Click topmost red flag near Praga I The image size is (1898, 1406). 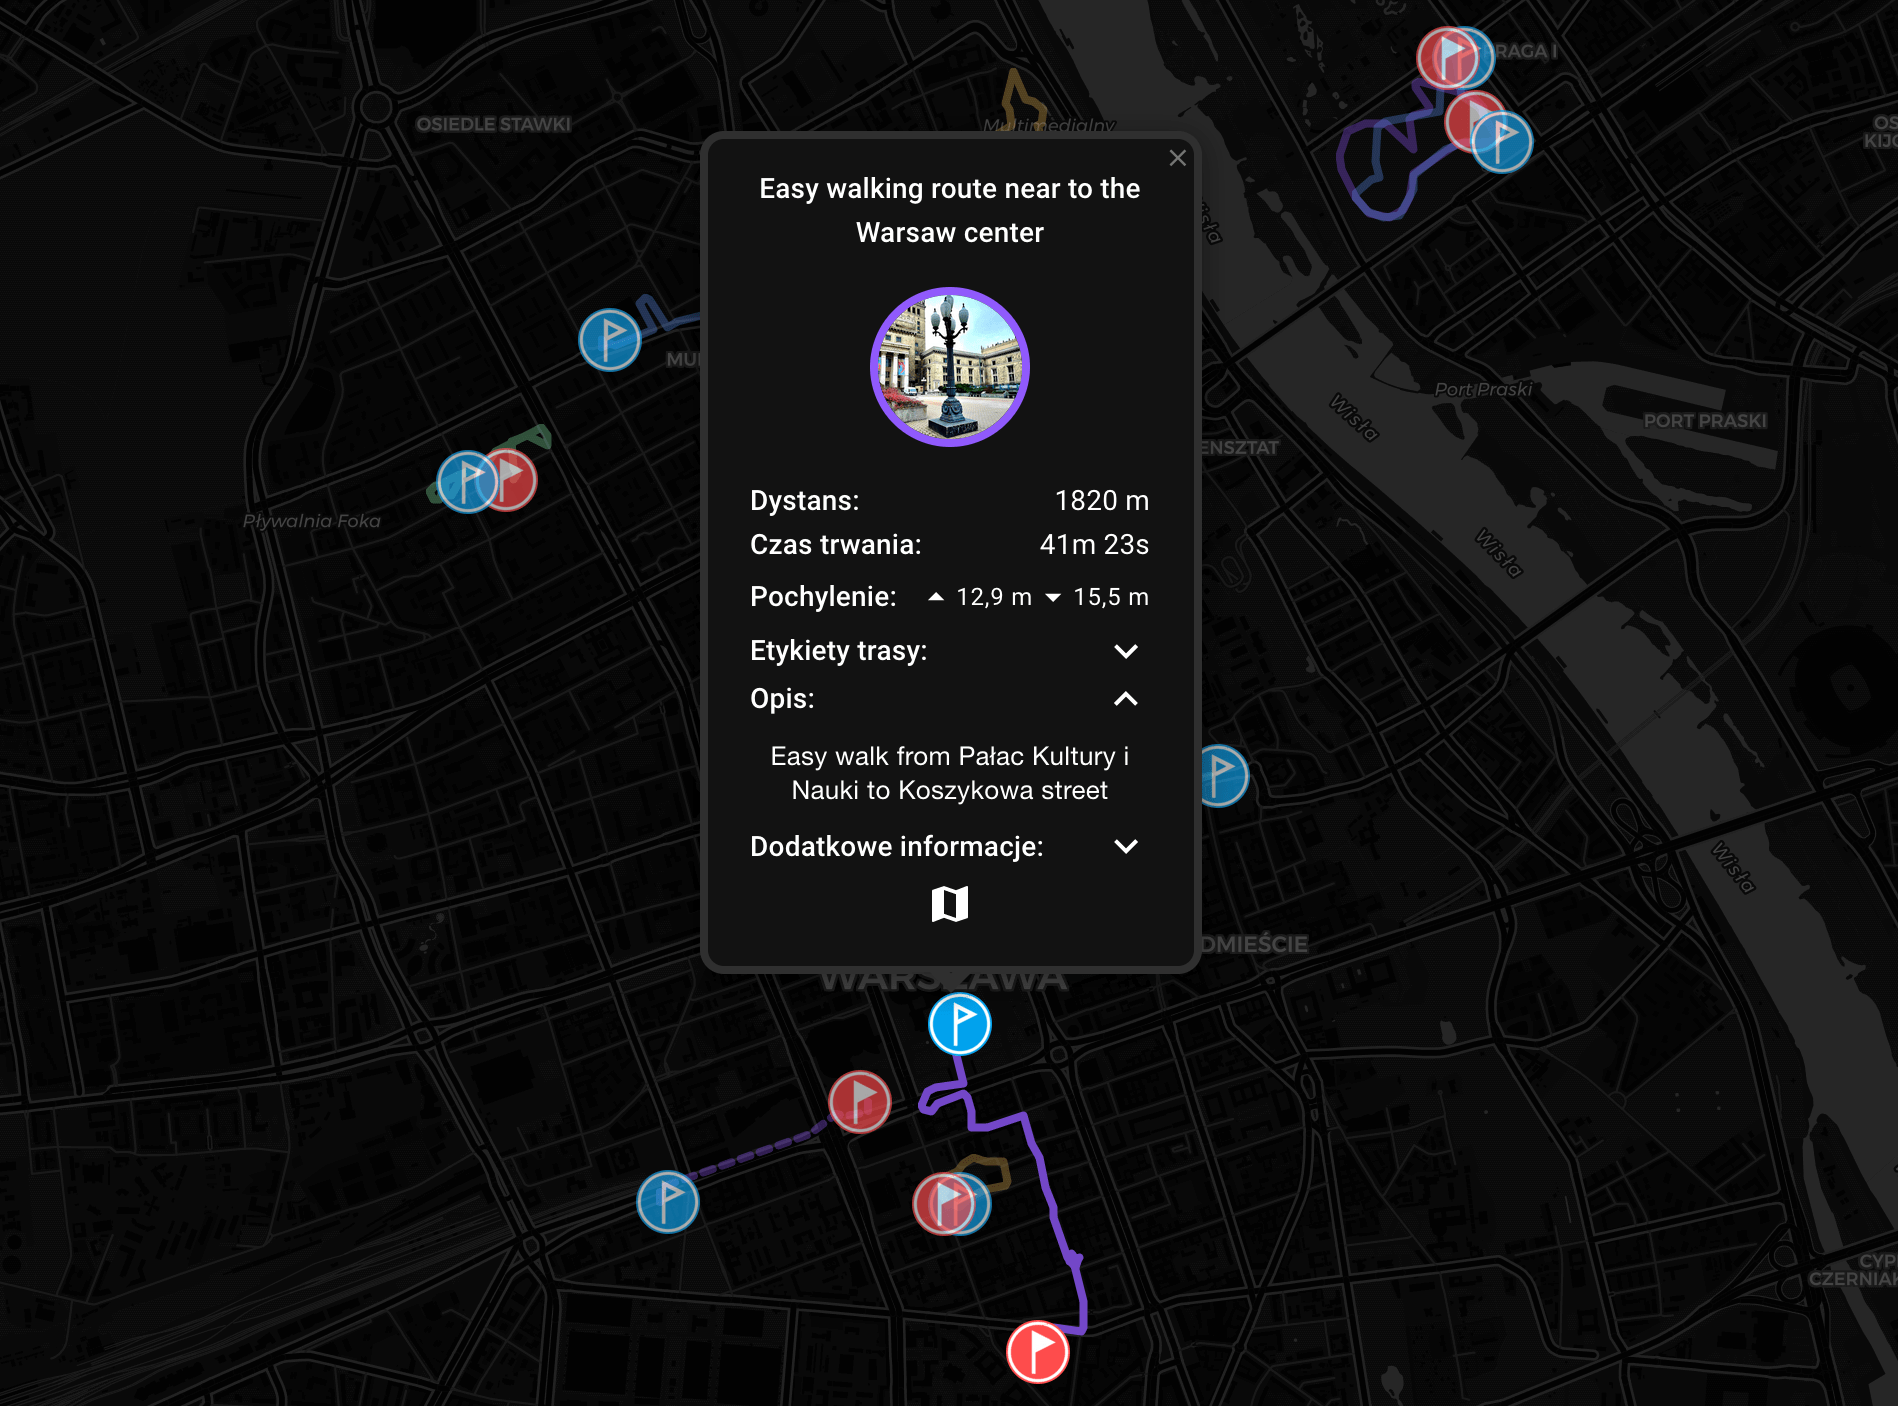click(x=1446, y=57)
